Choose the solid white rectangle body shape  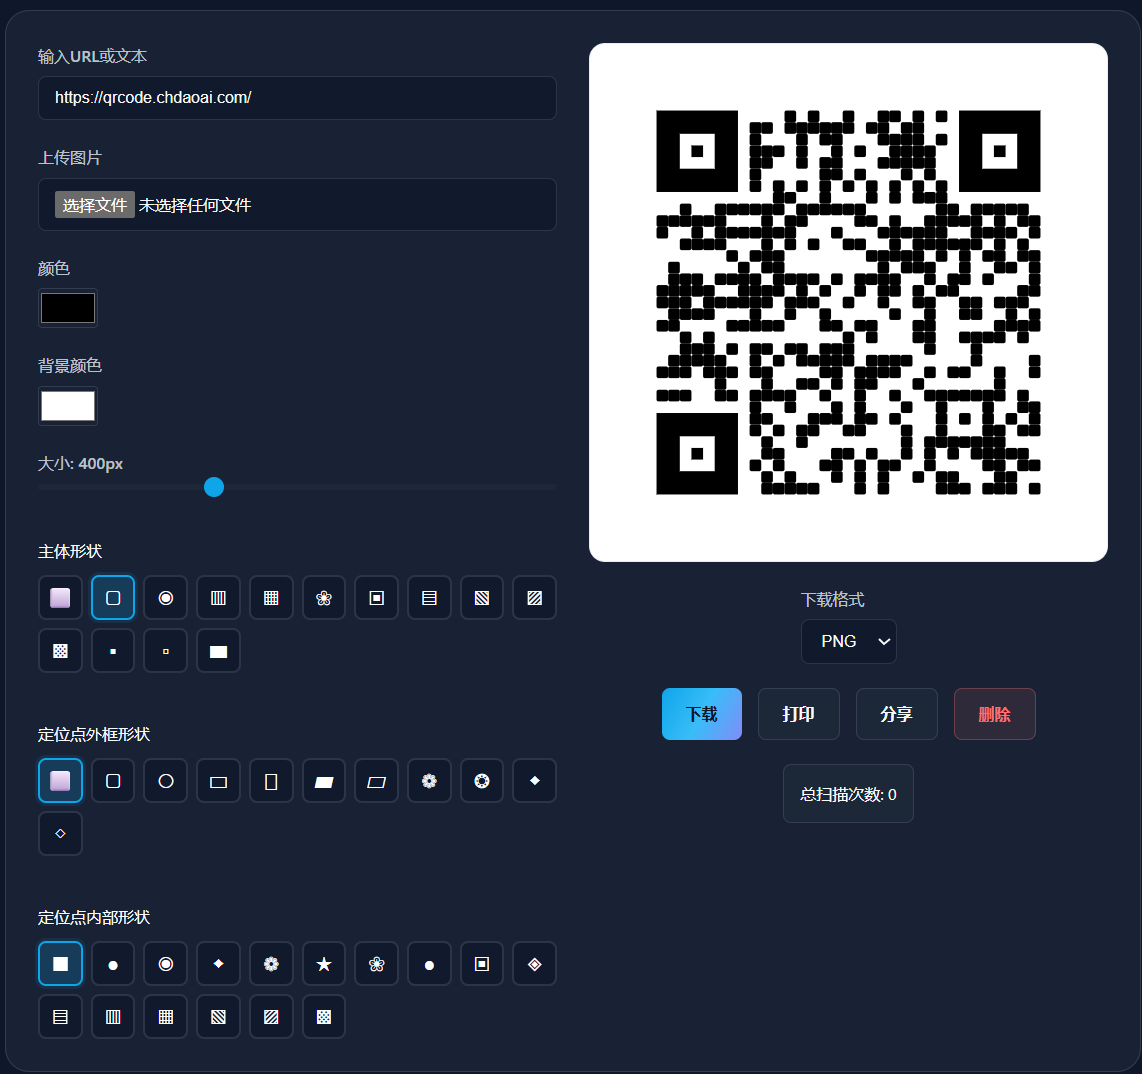[x=218, y=651]
